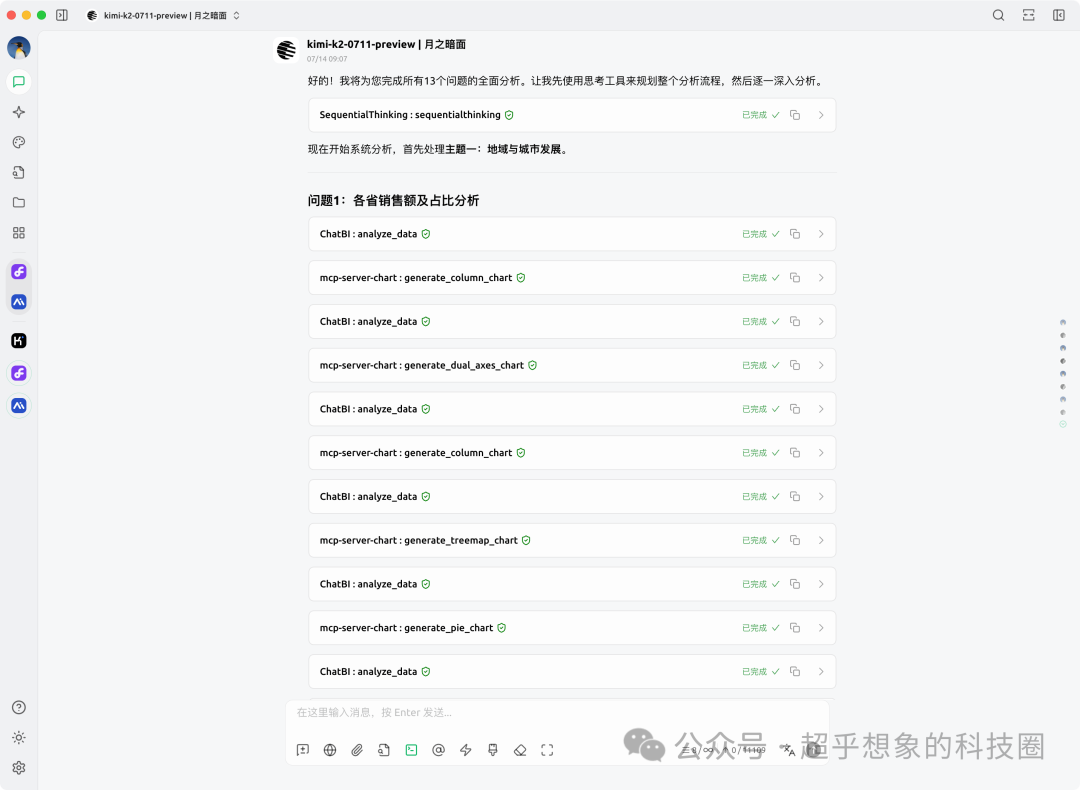This screenshot has width=1080, height=790.
Task: Clear messages with the eraser icon
Action: pos(520,750)
